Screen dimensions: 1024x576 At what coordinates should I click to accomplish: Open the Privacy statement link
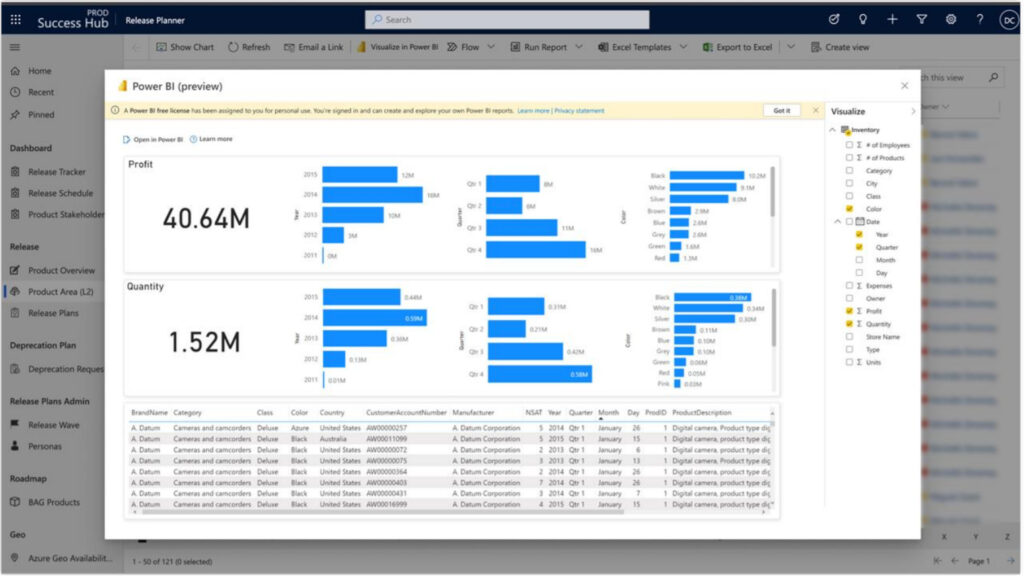(x=579, y=111)
